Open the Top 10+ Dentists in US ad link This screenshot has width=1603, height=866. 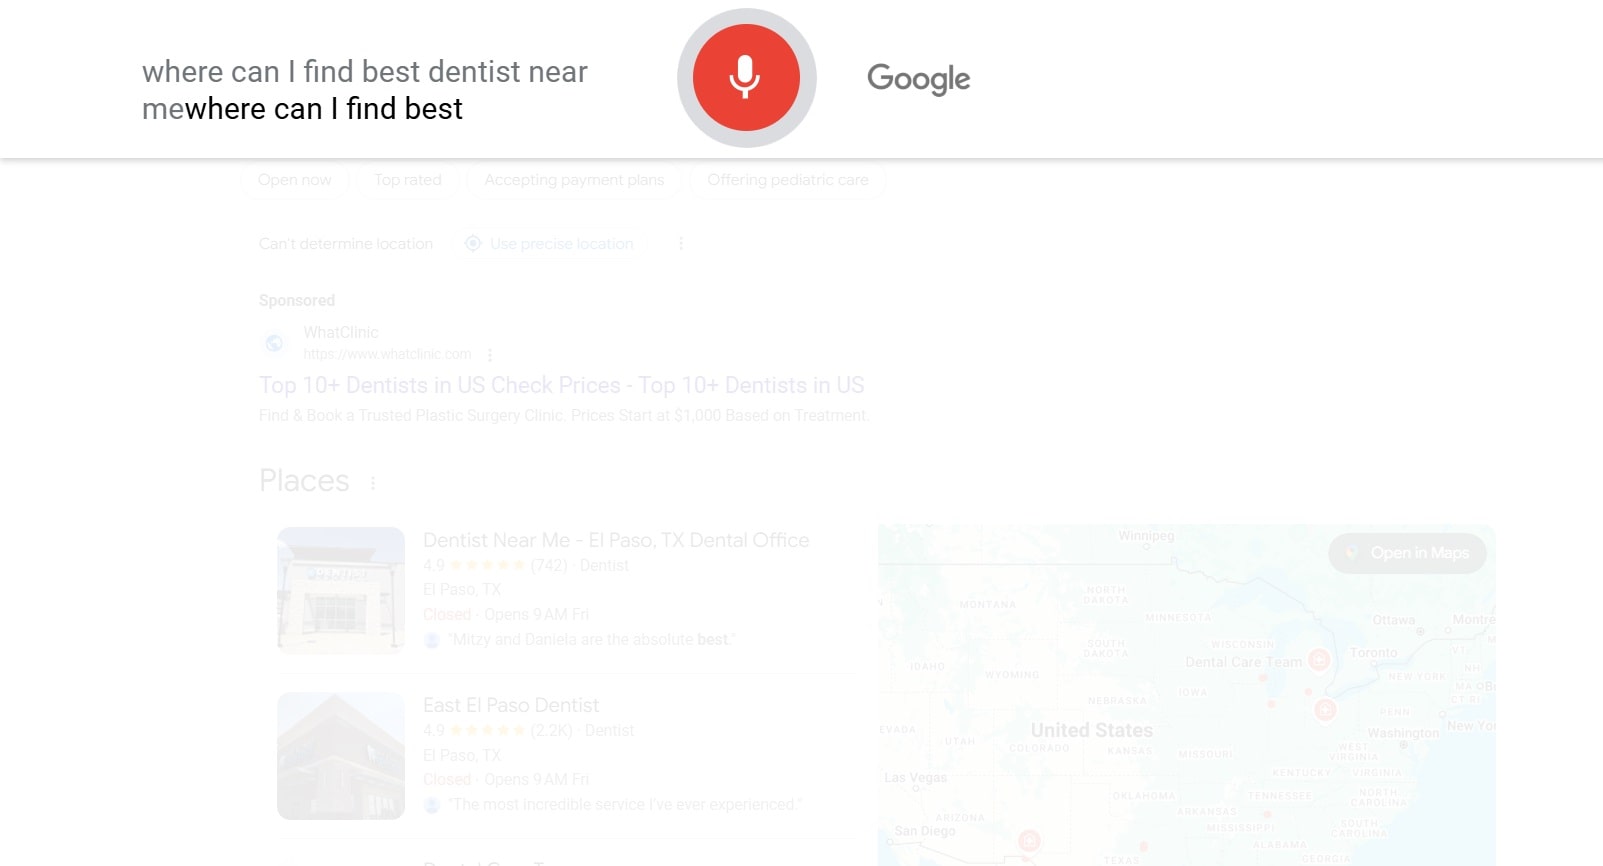tap(562, 385)
